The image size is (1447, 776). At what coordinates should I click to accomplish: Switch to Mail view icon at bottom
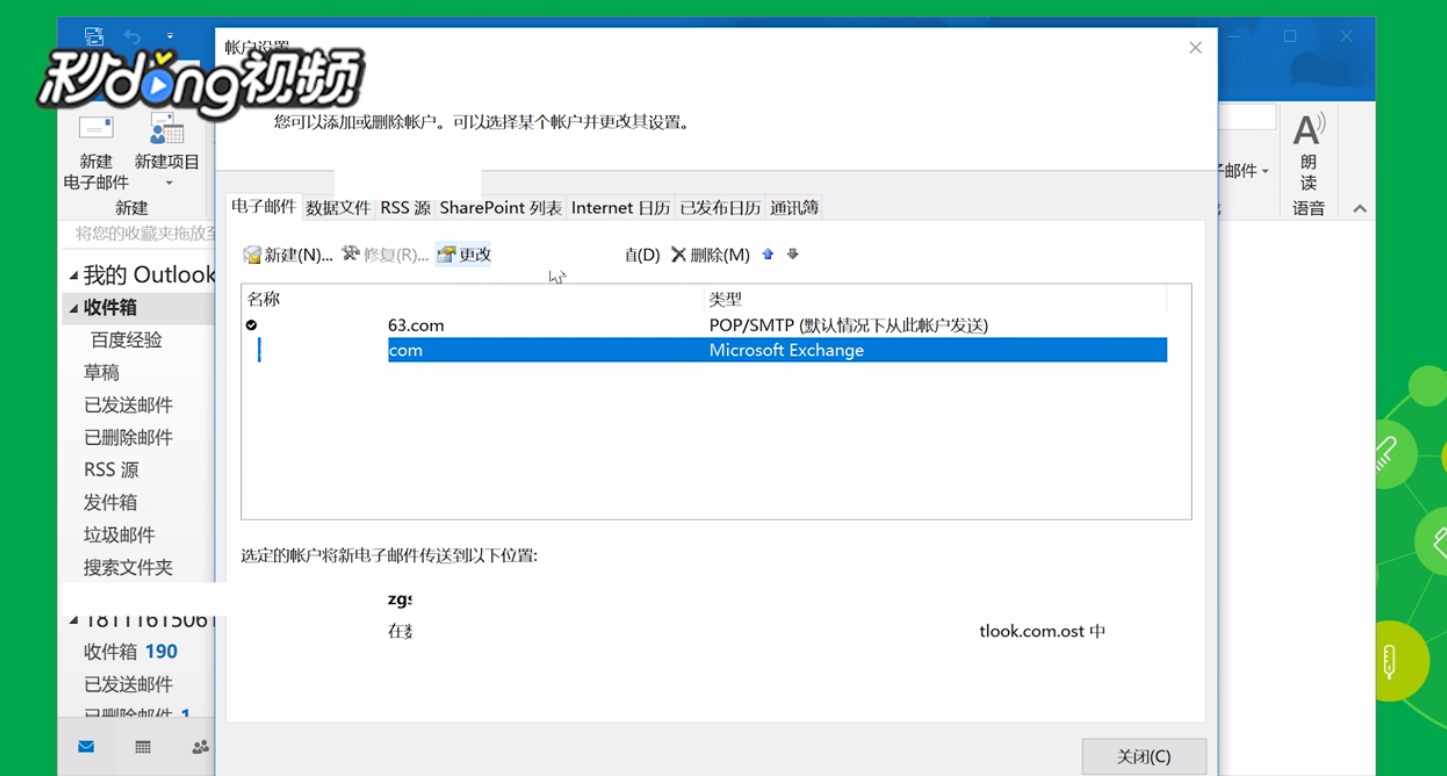[x=87, y=747]
